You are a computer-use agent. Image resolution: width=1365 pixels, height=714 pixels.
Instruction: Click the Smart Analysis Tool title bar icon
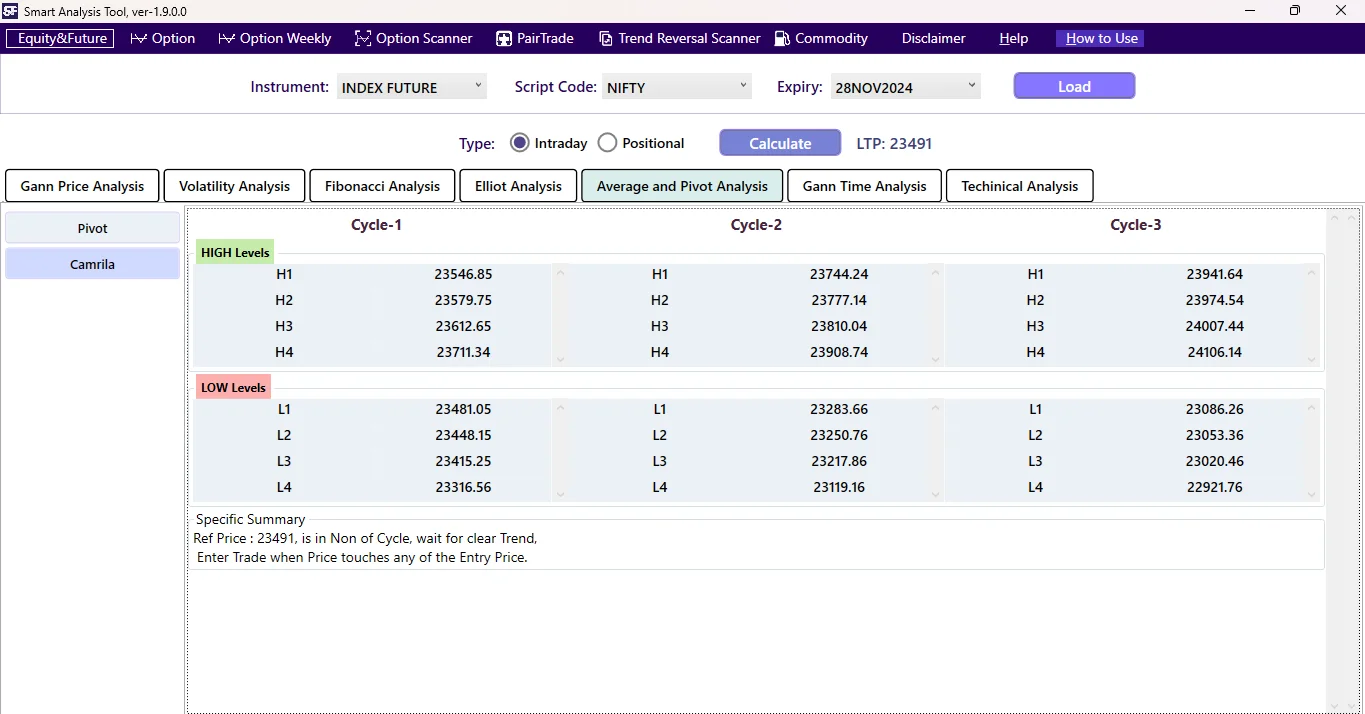point(10,11)
